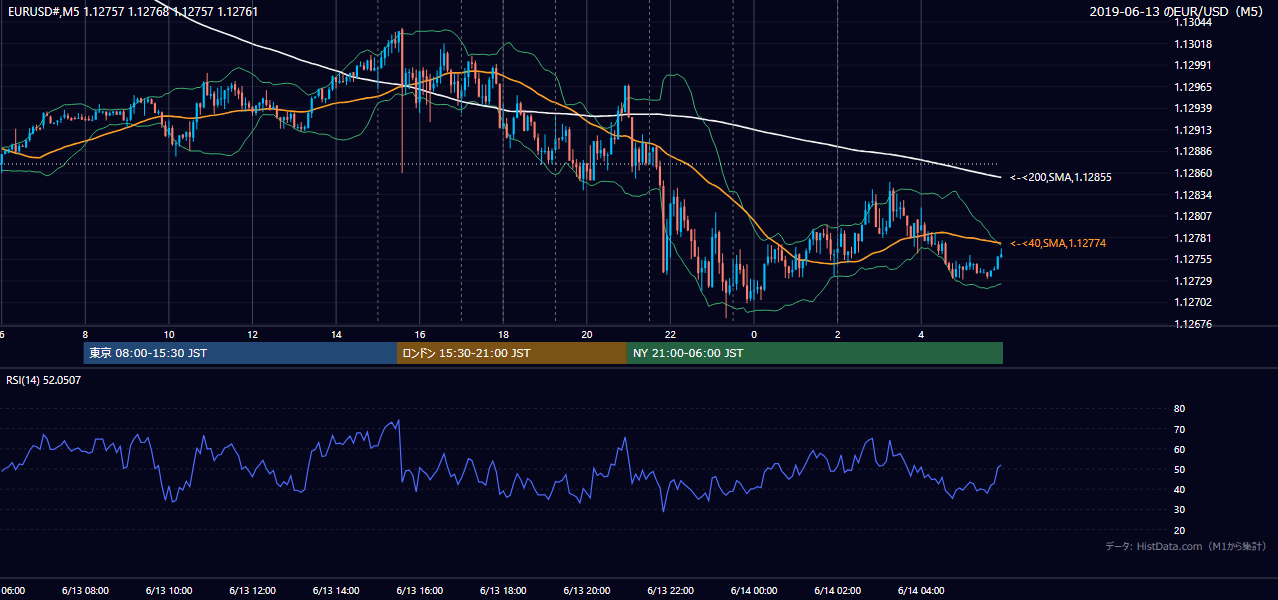Viewport: 1278px width, 600px height.
Task: Click hour tick 14 under the candlestick chart
Action: tap(336, 334)
